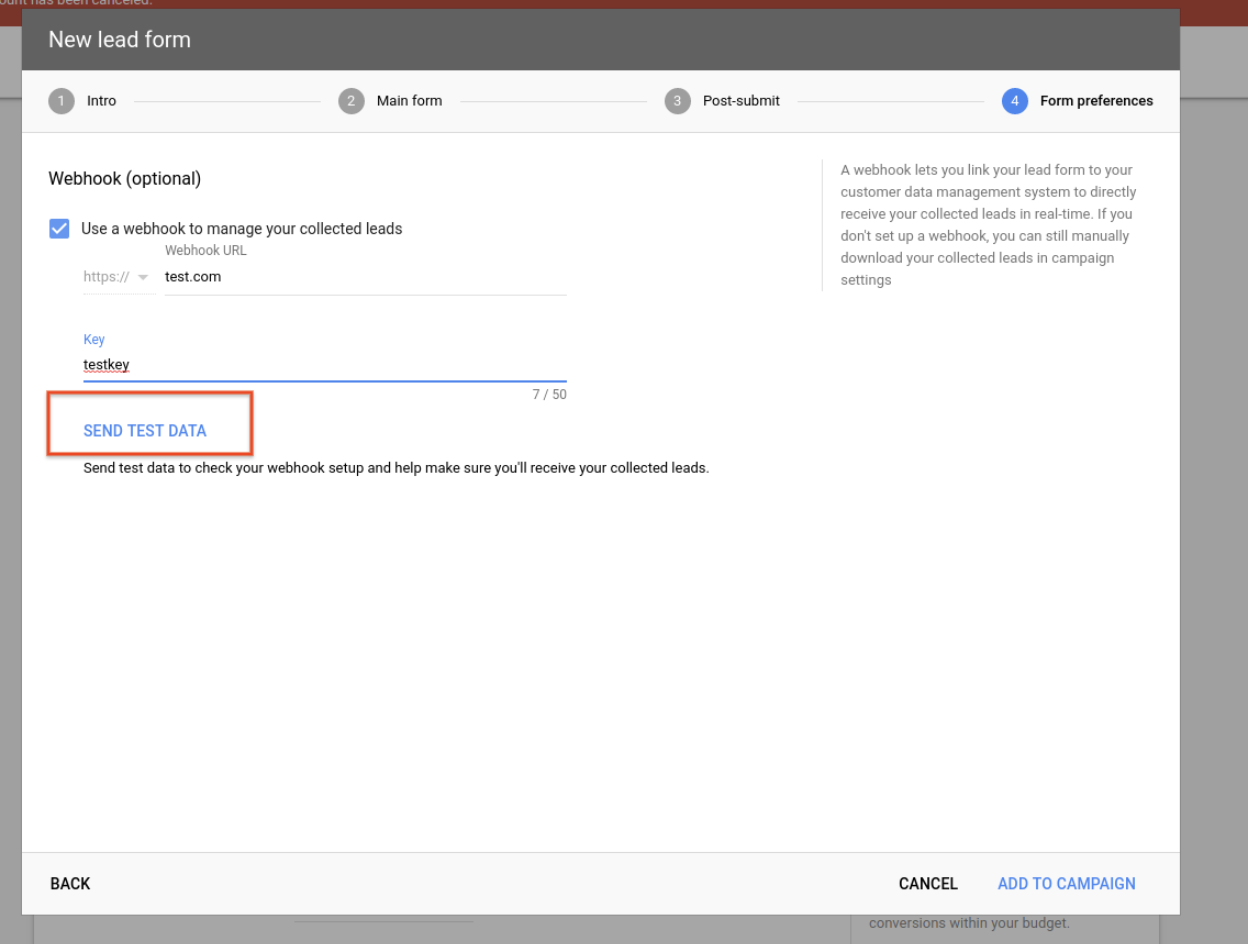This screenshot has width=1248, height=944.
Task: Click the webhook help description text
Action: [988, 225]
